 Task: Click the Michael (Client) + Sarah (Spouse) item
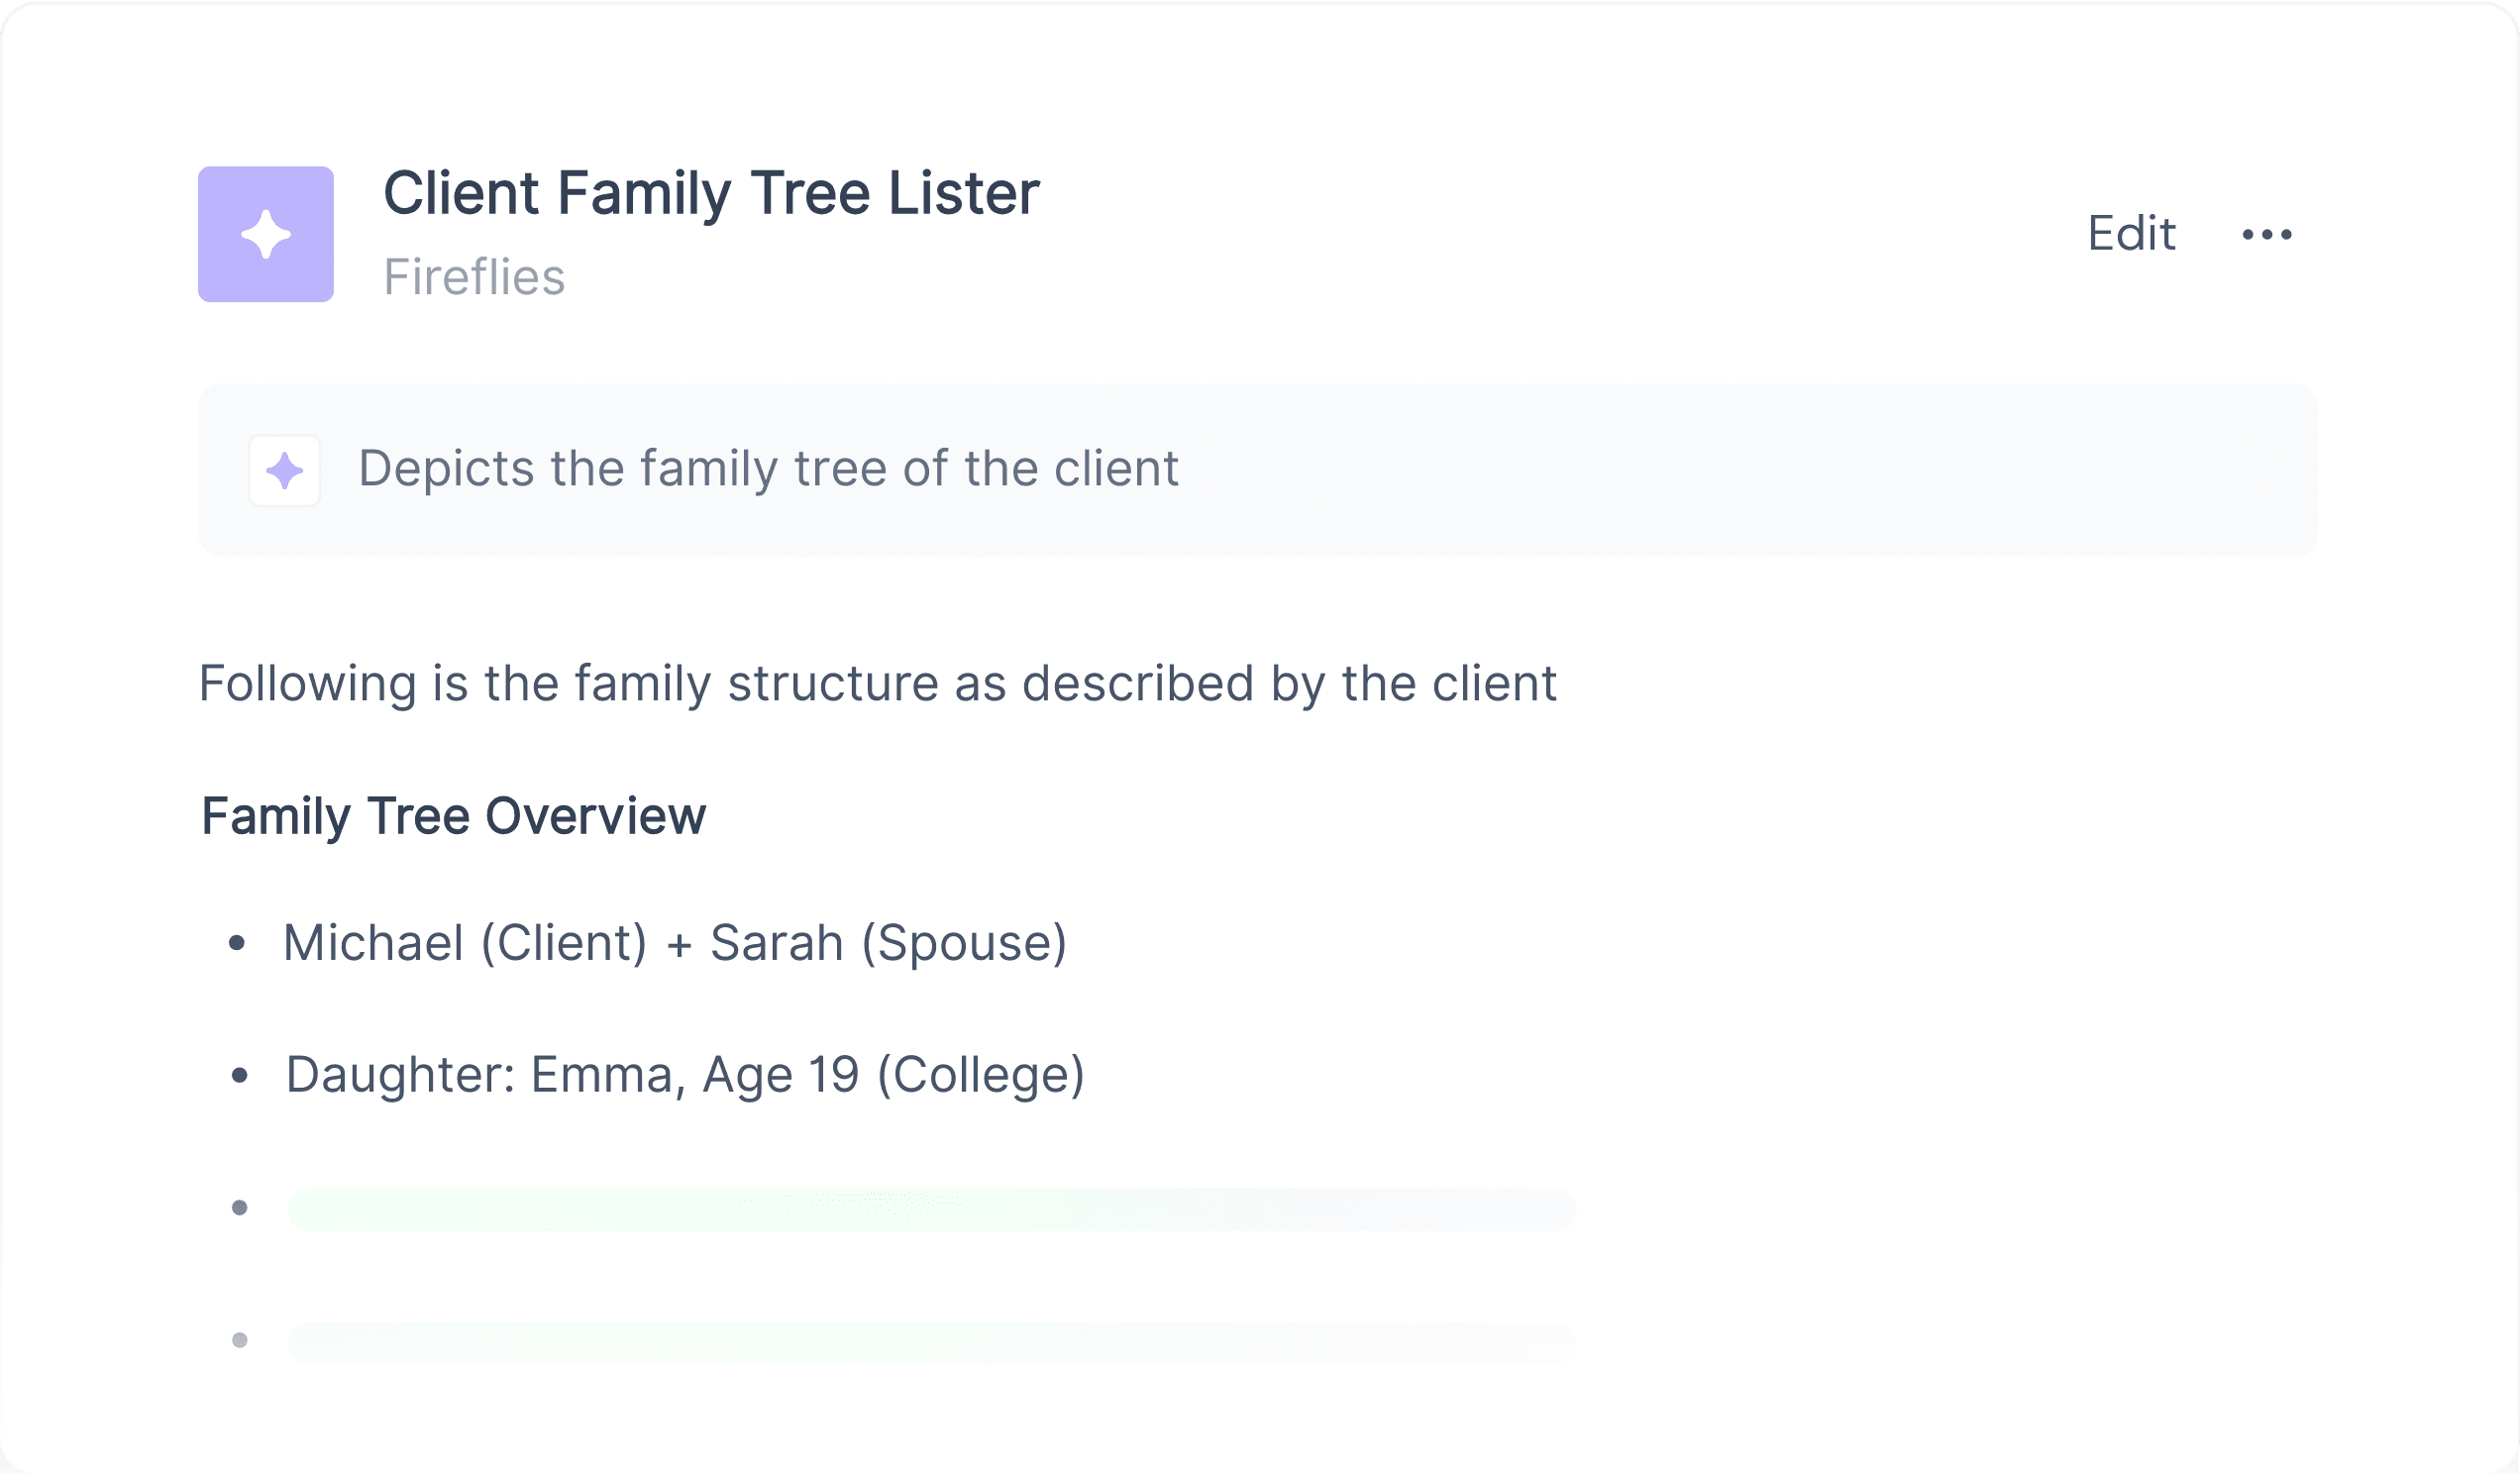tap(675, 943)
